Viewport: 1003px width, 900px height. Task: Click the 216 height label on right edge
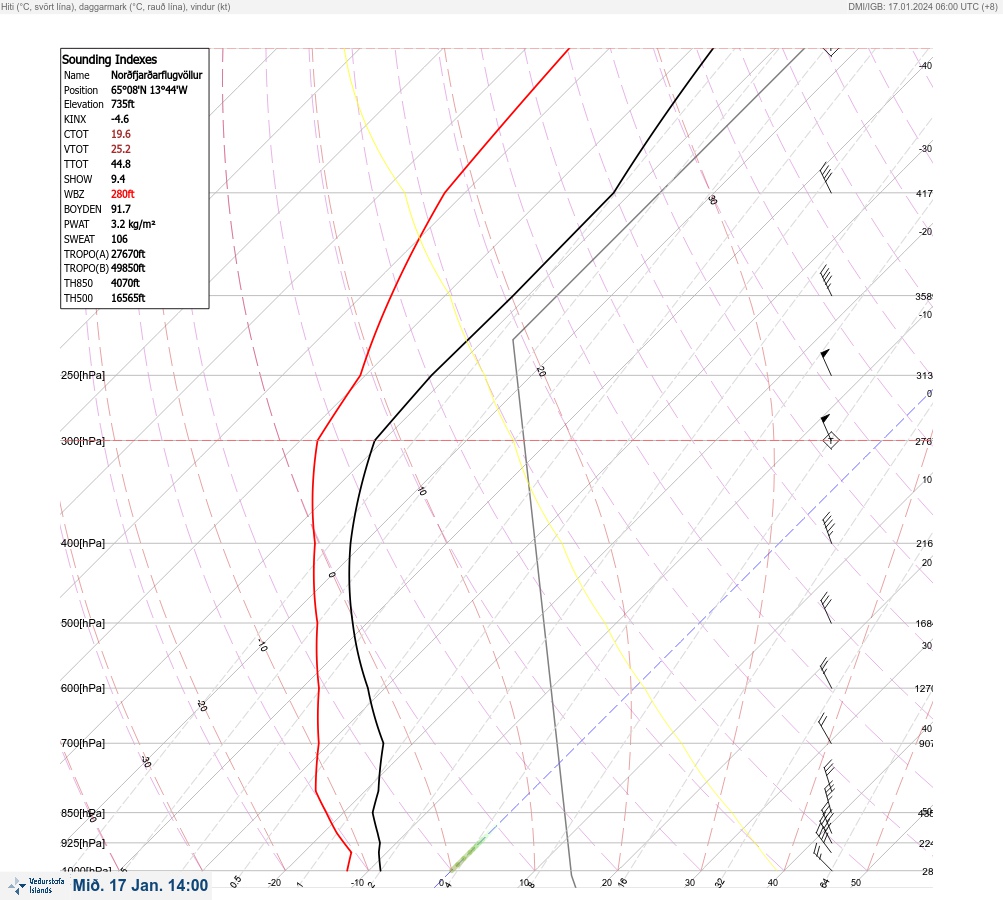tap(924, 544)
